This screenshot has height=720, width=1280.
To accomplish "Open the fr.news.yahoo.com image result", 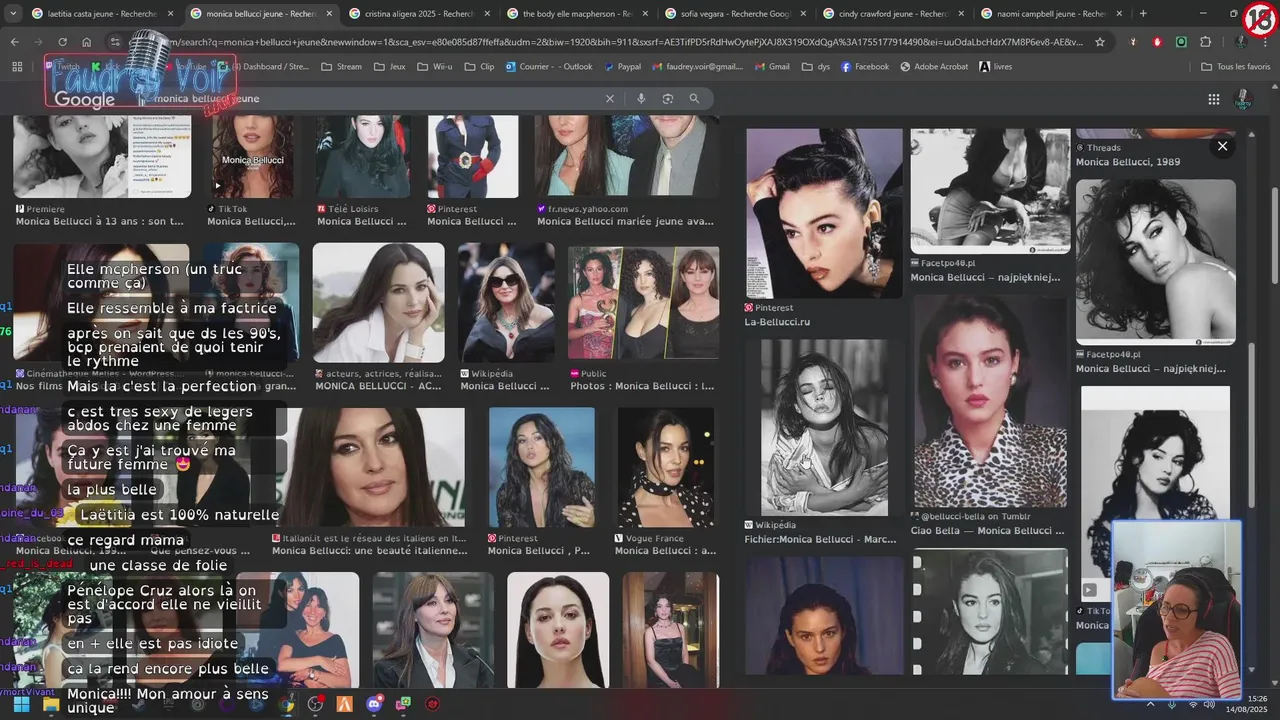I will coord(626,157).
